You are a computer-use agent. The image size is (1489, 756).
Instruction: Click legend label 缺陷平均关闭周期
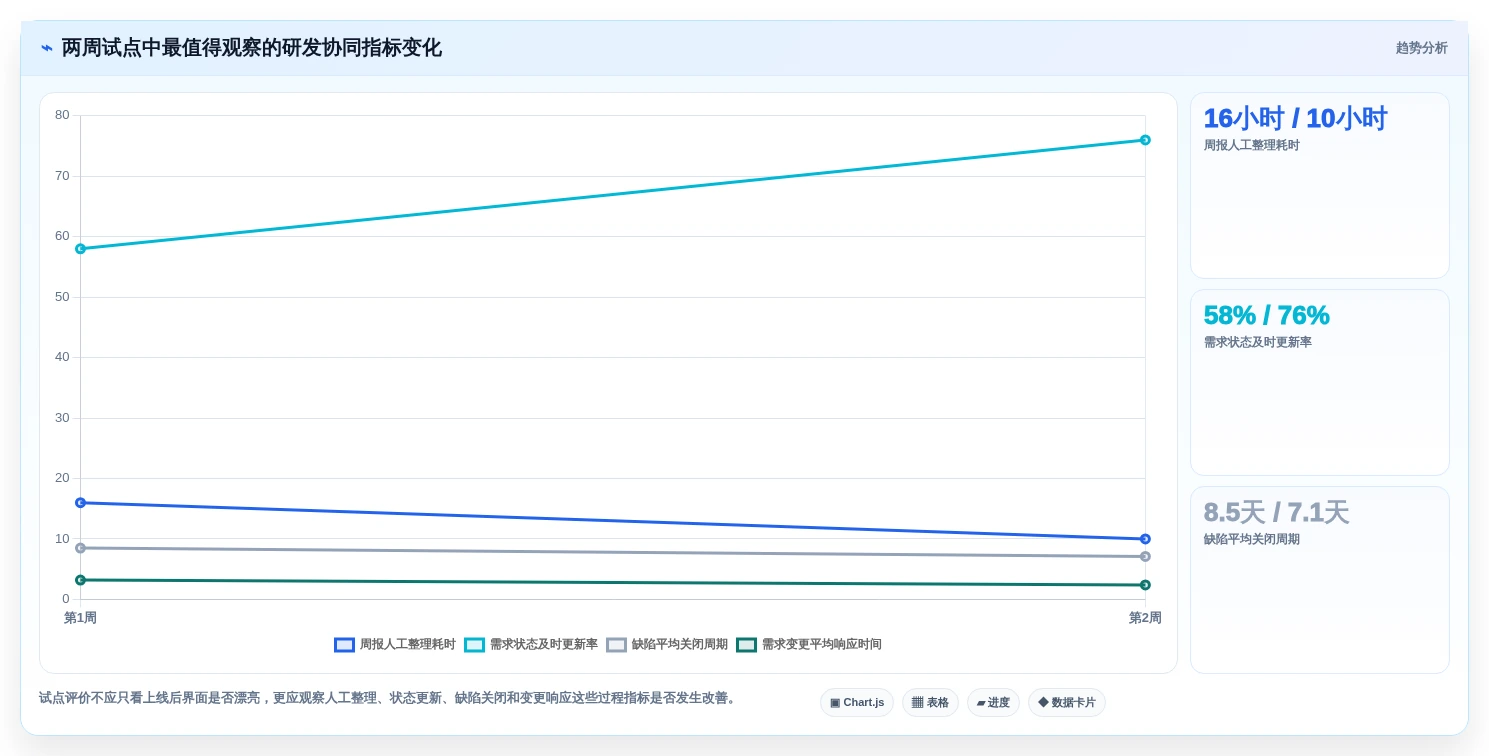click(680, 645)
